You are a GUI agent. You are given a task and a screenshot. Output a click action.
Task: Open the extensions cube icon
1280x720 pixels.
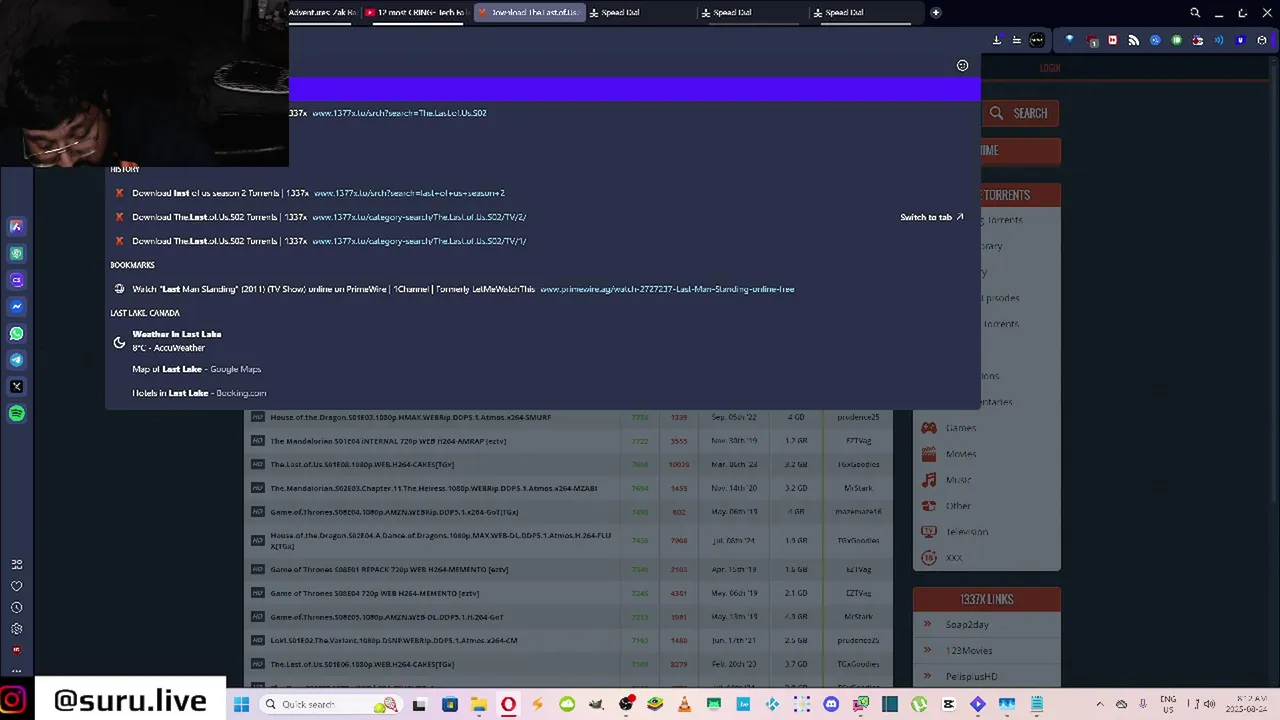pos(1262,40)
